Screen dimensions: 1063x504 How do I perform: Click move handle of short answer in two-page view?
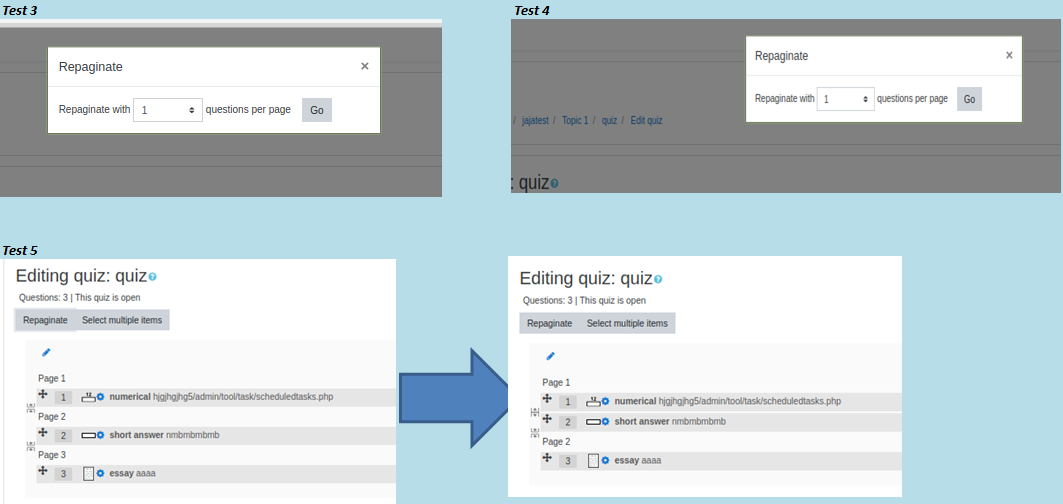tap(547, 419)
